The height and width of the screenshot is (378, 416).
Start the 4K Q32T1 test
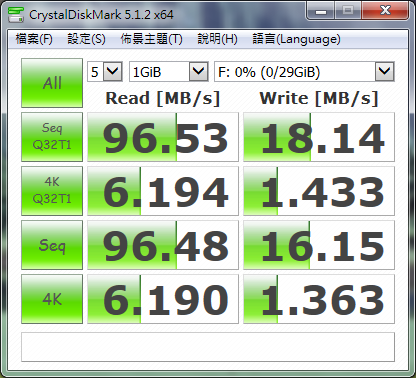click(52, 191)
